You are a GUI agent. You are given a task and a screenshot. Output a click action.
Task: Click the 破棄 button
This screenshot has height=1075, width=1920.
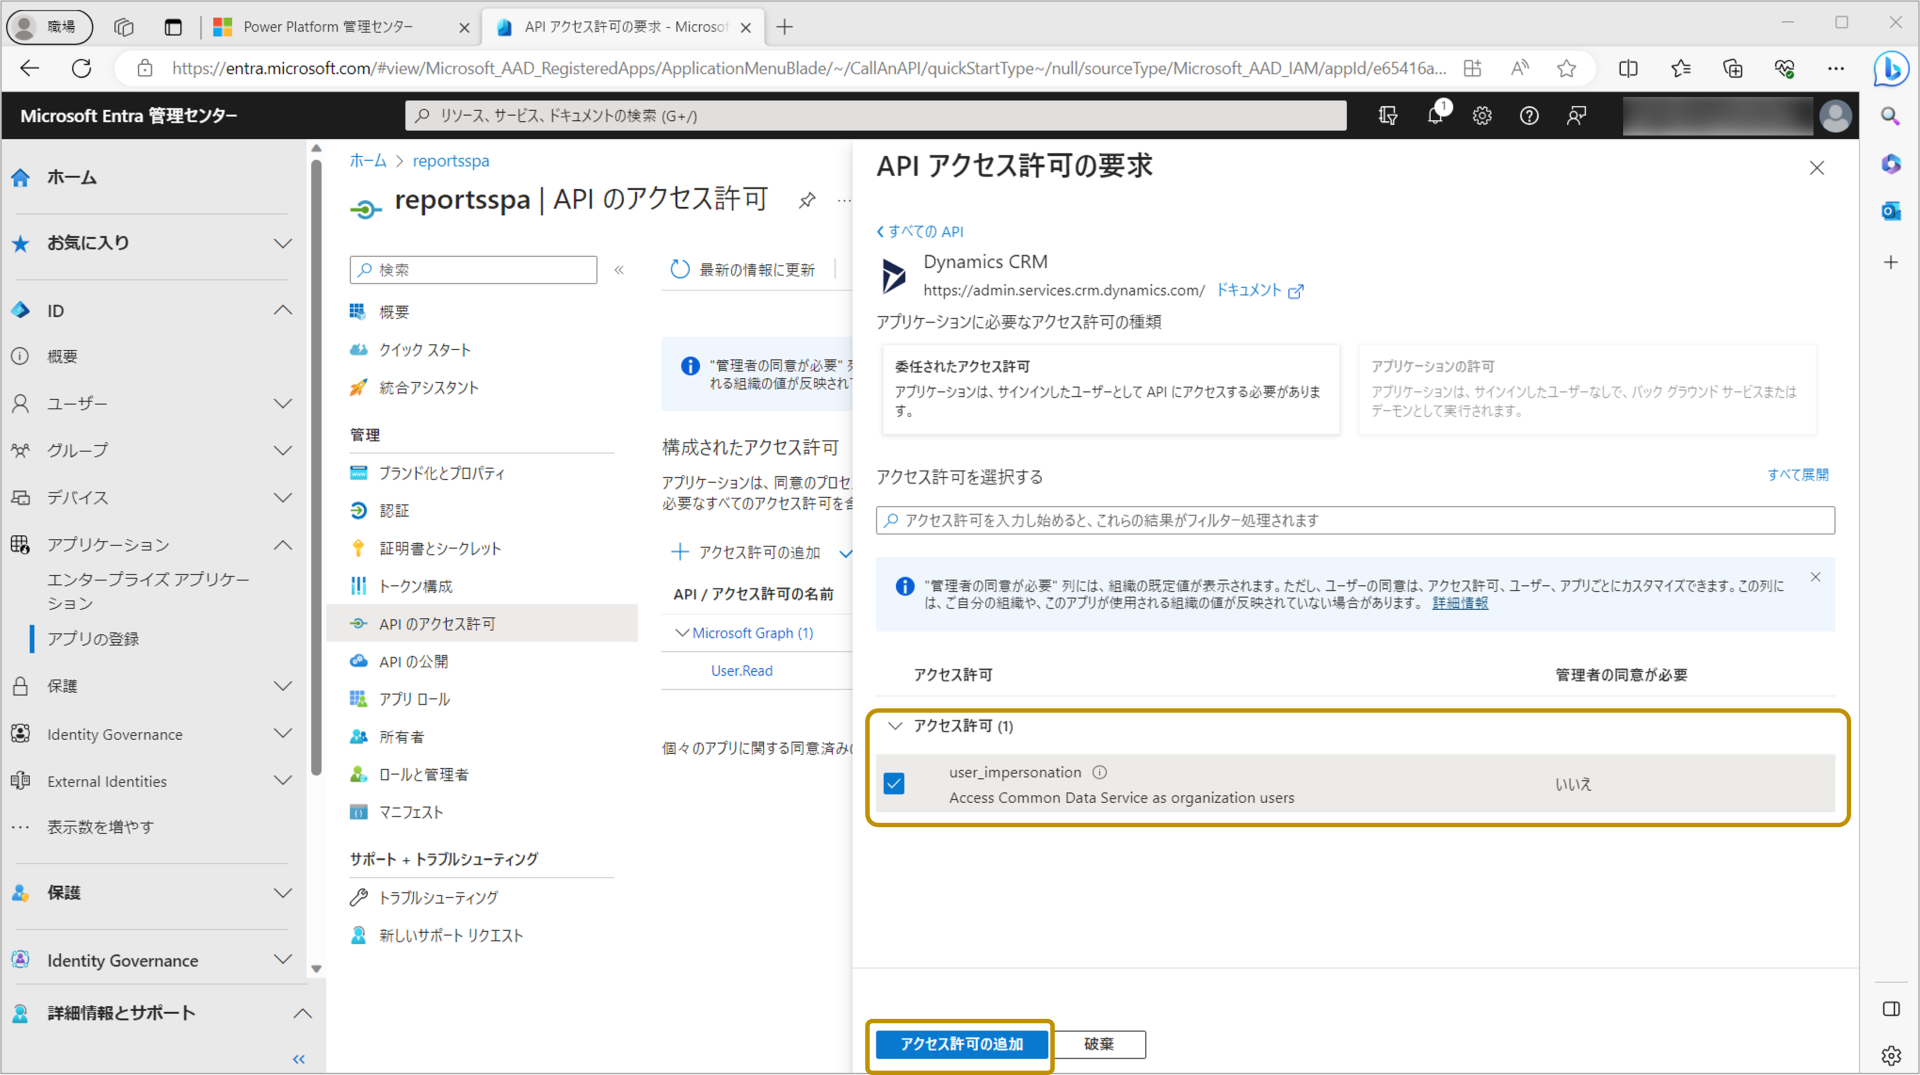(1099, 1044)
